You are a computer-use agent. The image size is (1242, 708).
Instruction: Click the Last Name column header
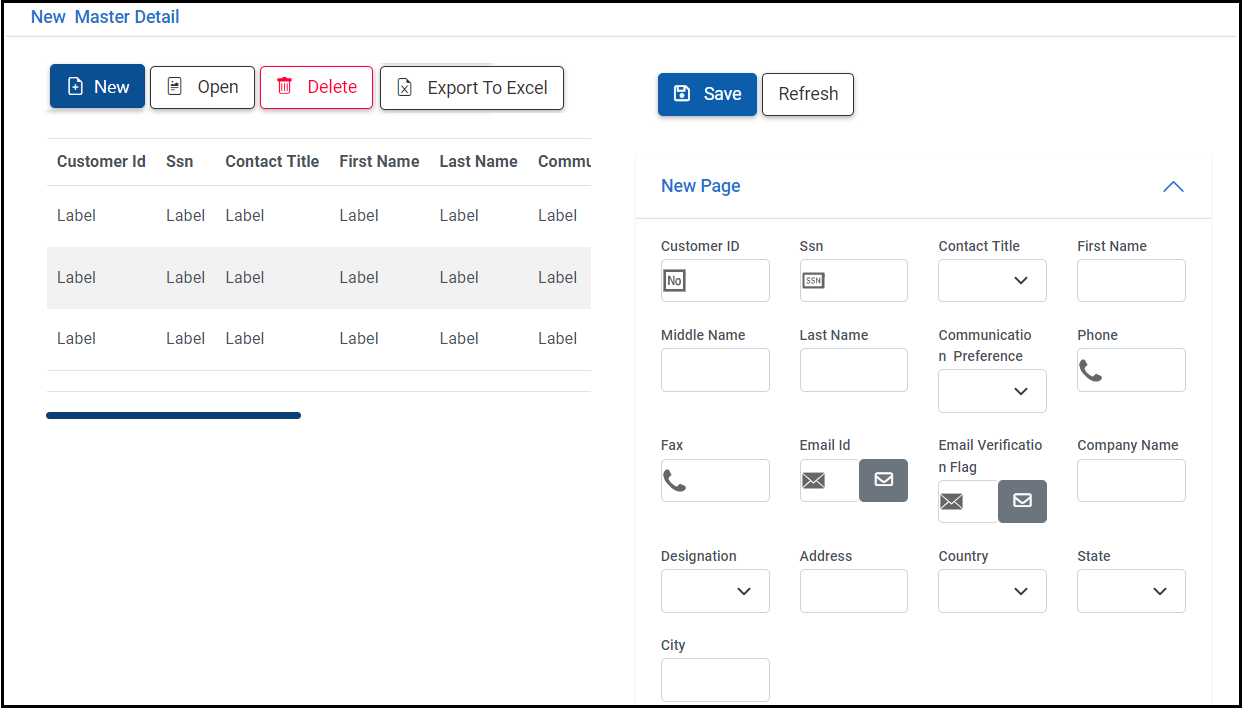(x=479, y=161)
